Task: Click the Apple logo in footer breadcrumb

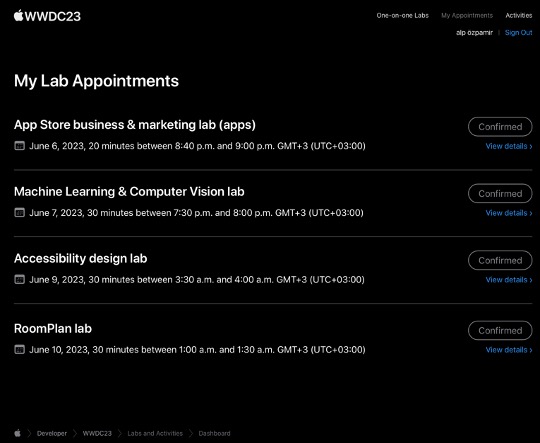Action: (x=18, y=433)
